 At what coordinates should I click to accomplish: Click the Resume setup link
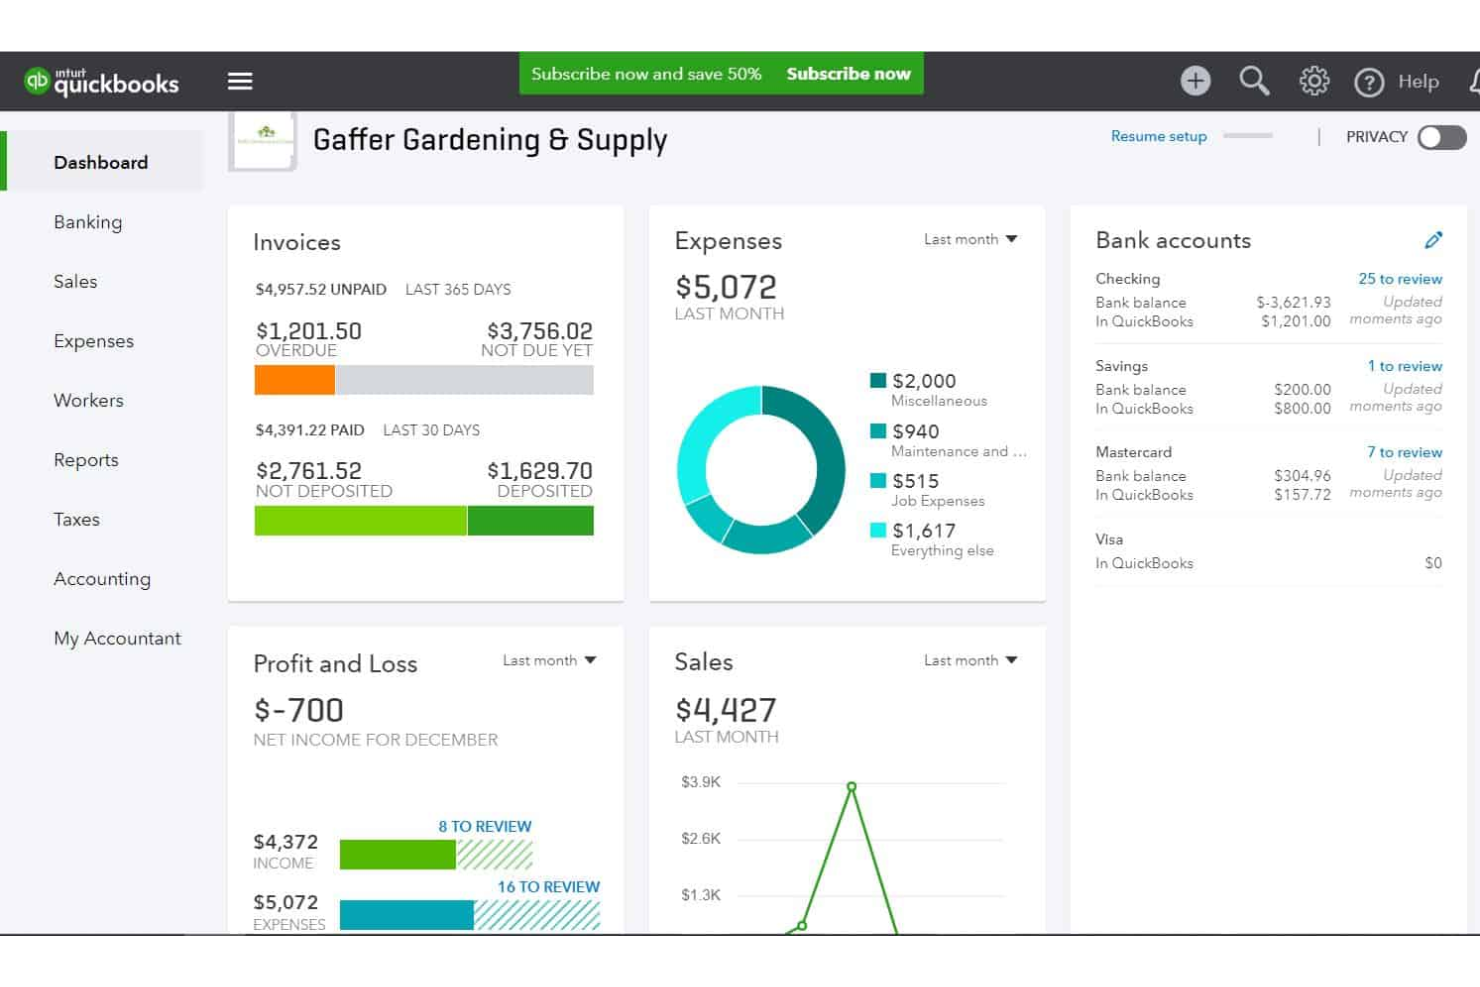[1158, 136]
